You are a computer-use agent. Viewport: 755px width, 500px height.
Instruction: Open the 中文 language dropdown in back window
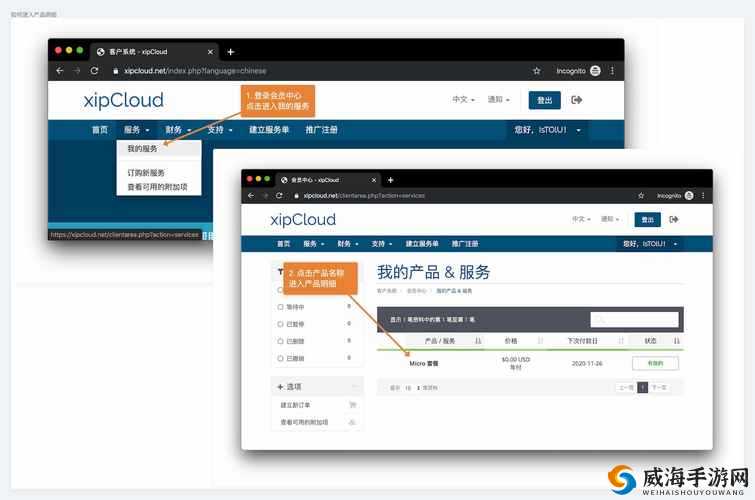(464, 100)
